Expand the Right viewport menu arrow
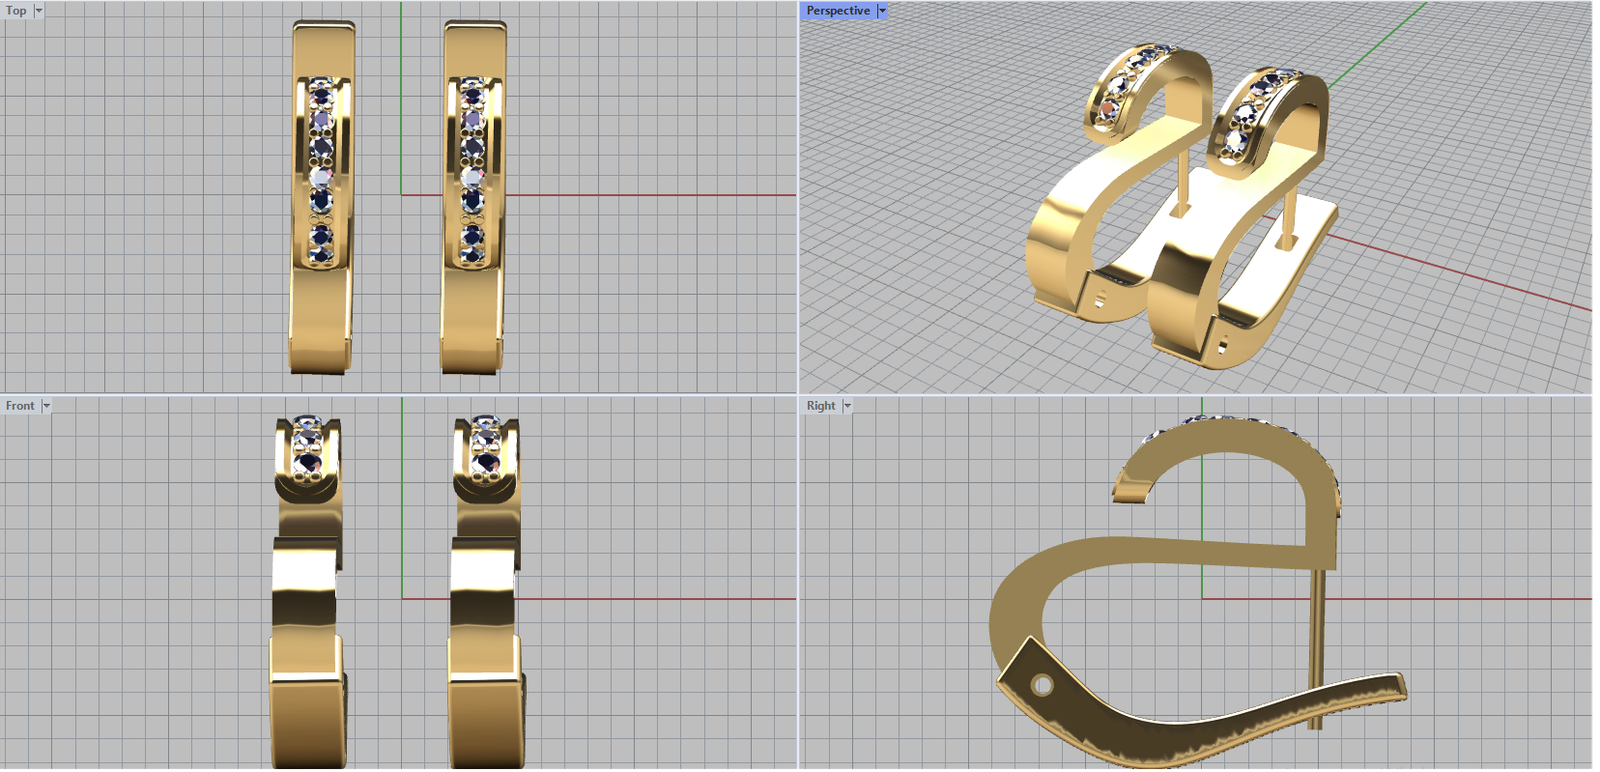This screenshot has width=1600, height=772. click(848, 406)
